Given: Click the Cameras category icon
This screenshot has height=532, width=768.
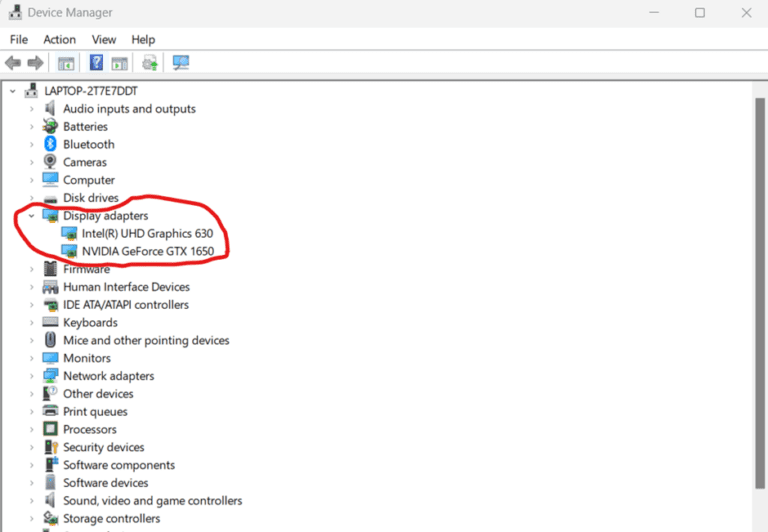Looking at the screenshot, I should (50, 162).
